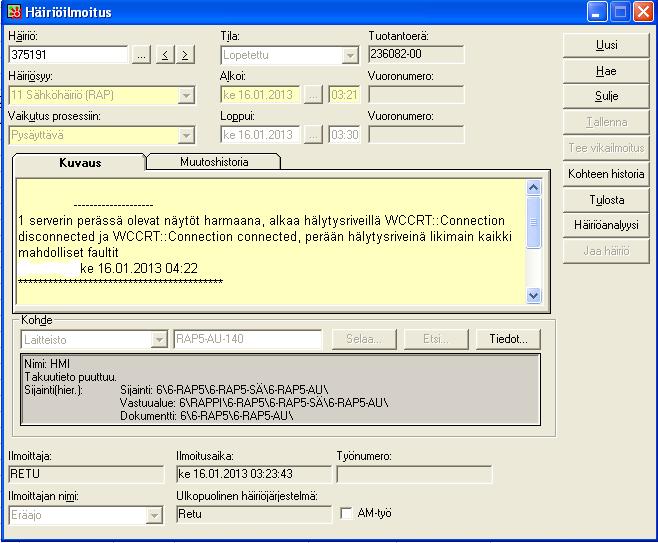Click the Tallenna button
This screenshot has height=543, width=658.
[x=606, y=122]
